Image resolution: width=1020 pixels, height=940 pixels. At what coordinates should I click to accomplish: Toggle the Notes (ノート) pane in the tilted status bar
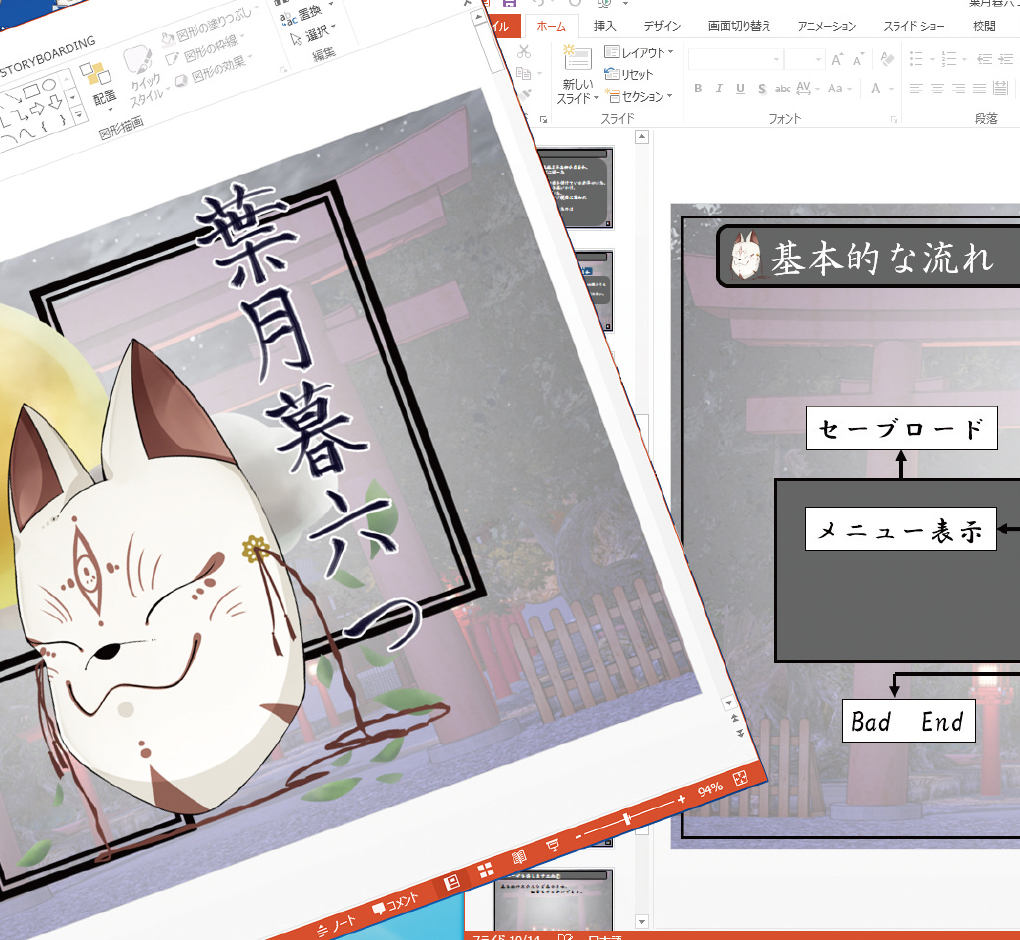(337, 926)
